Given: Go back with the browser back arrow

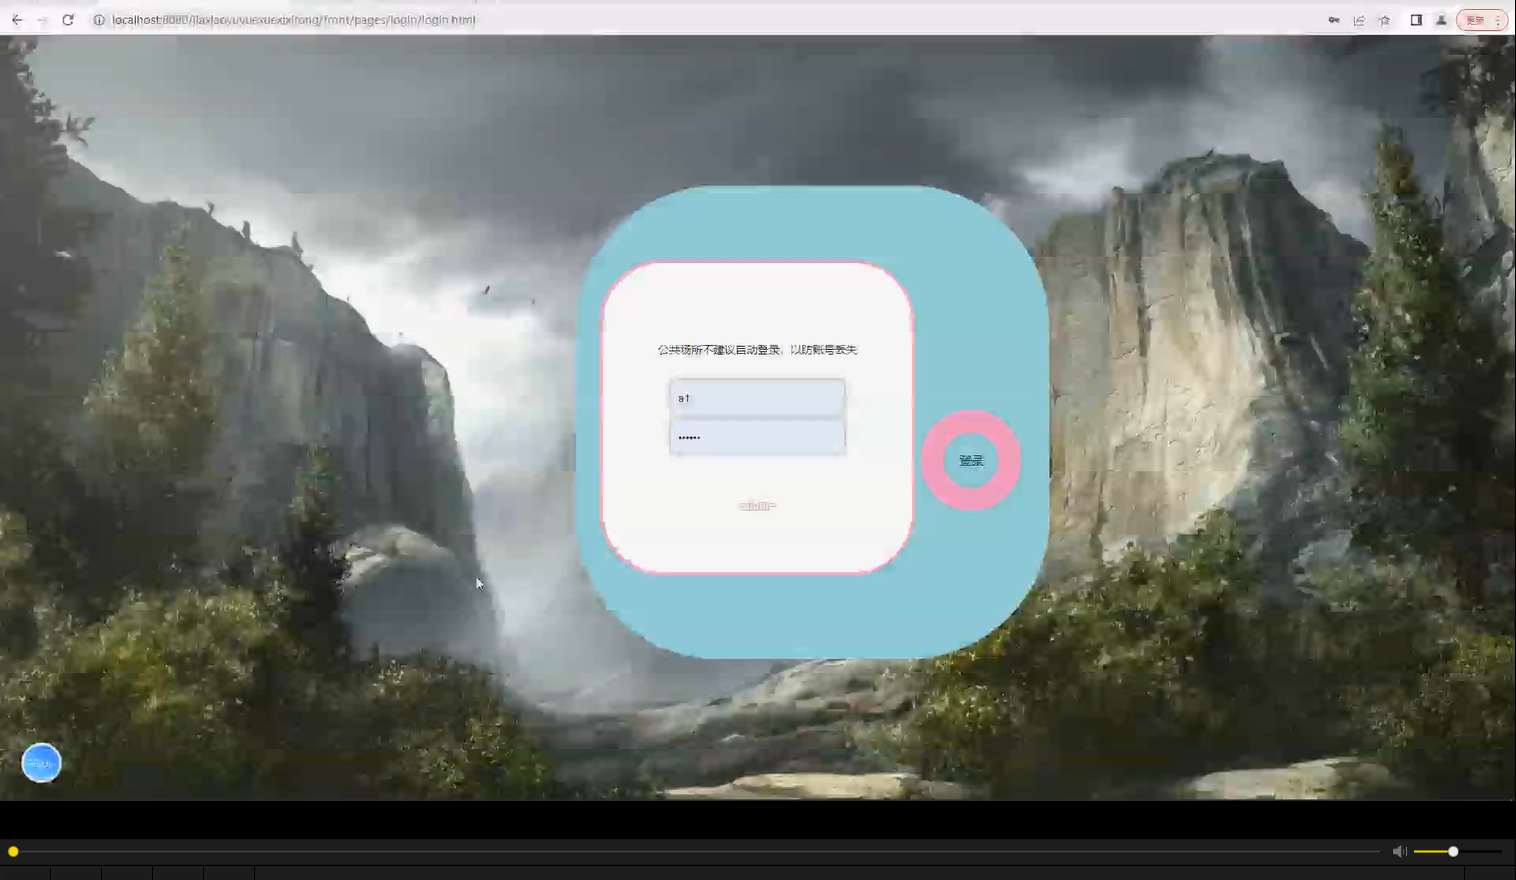Looking at the screenshot, I should pos(17,20).
